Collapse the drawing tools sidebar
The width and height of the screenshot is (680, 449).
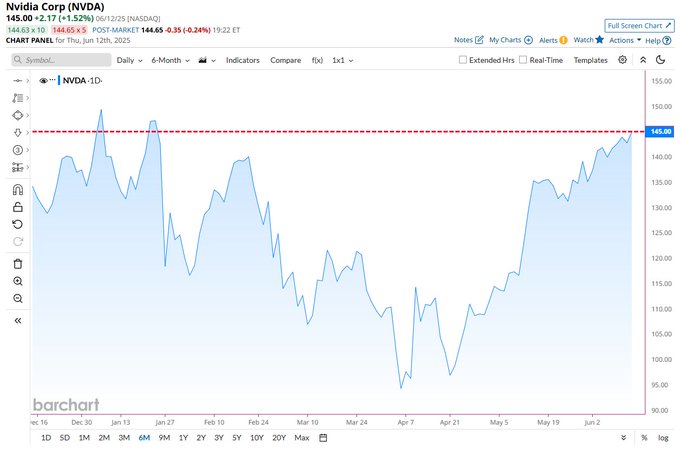pyautogui.click(x=17, y=321)
